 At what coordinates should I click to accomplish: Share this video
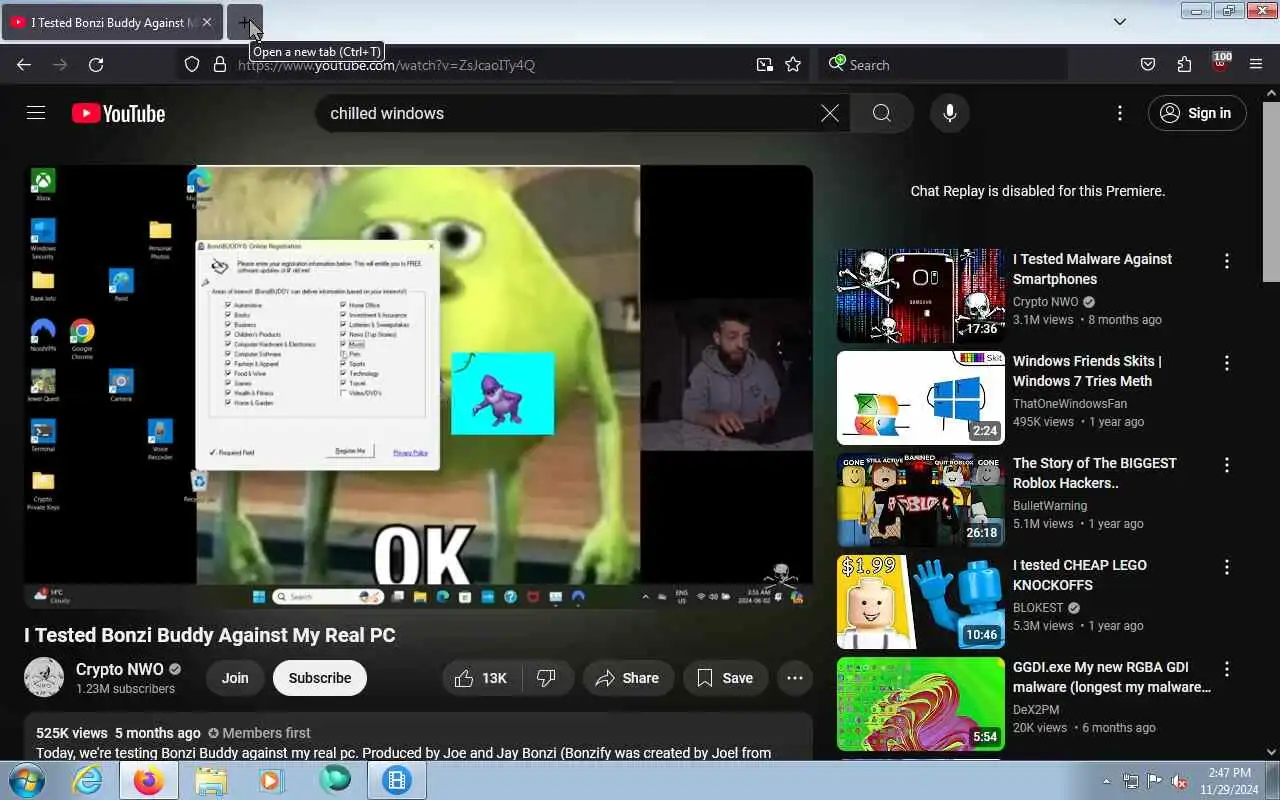(627, 678)
